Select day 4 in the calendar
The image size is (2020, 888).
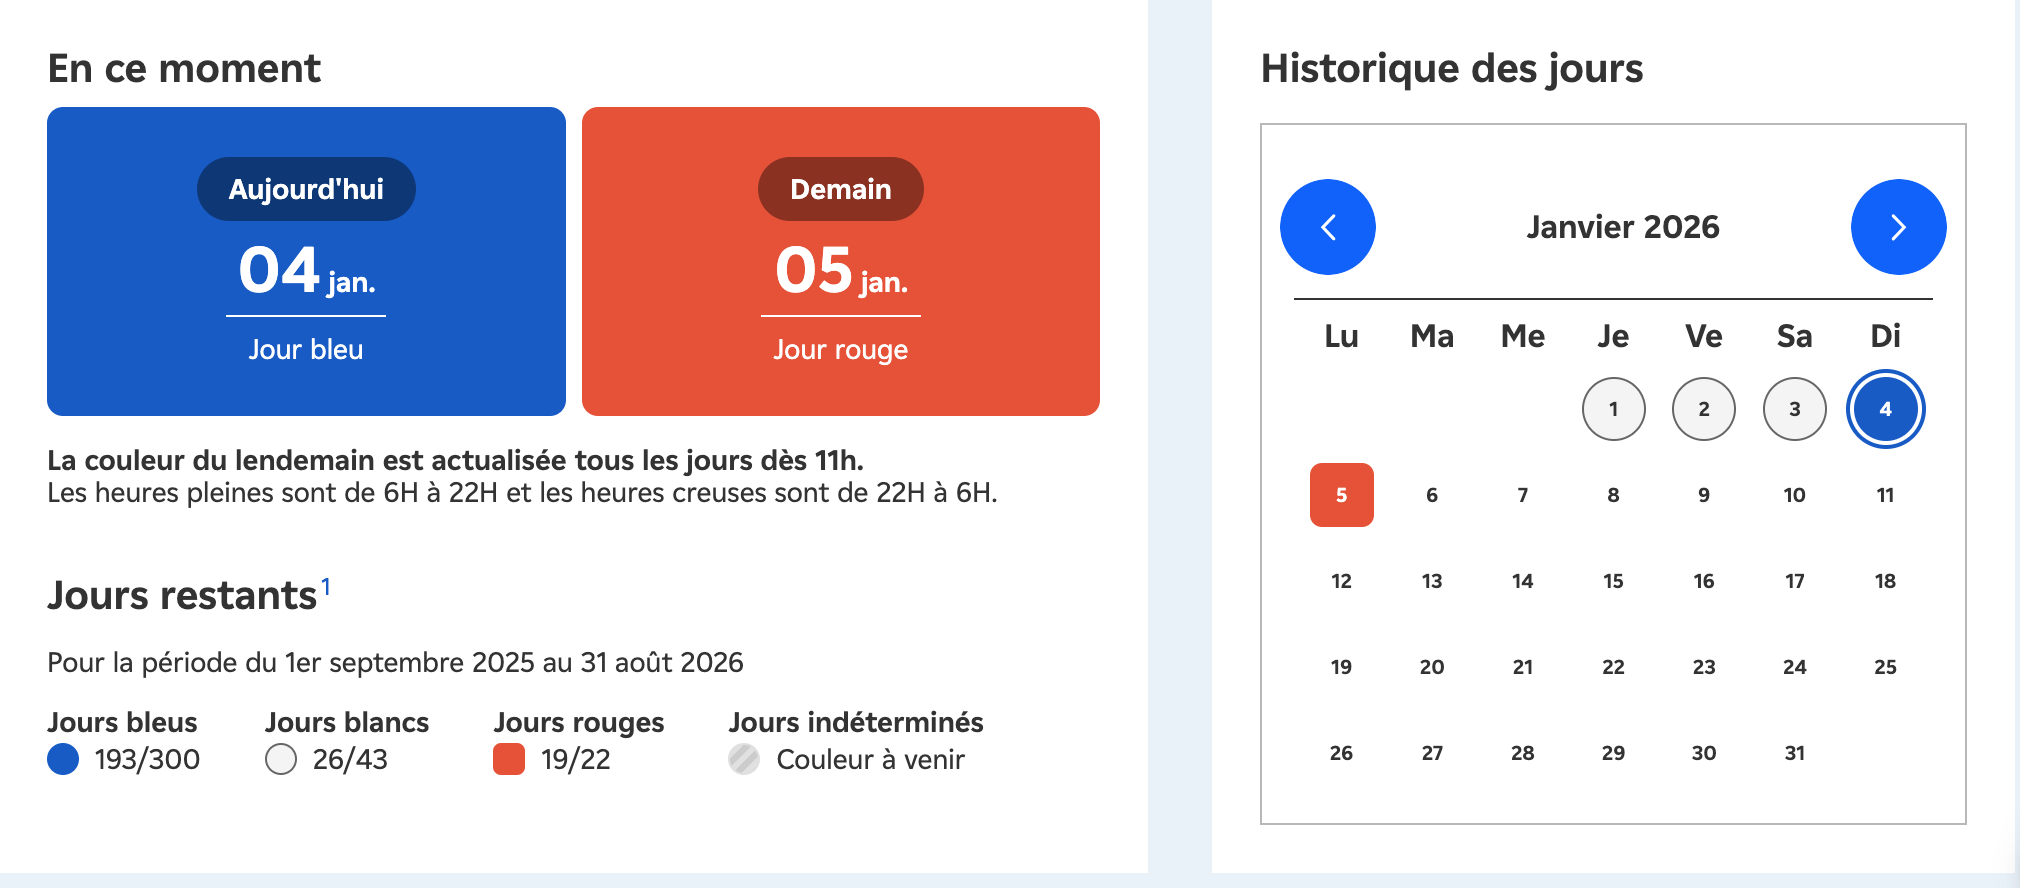coord(1885,408)
